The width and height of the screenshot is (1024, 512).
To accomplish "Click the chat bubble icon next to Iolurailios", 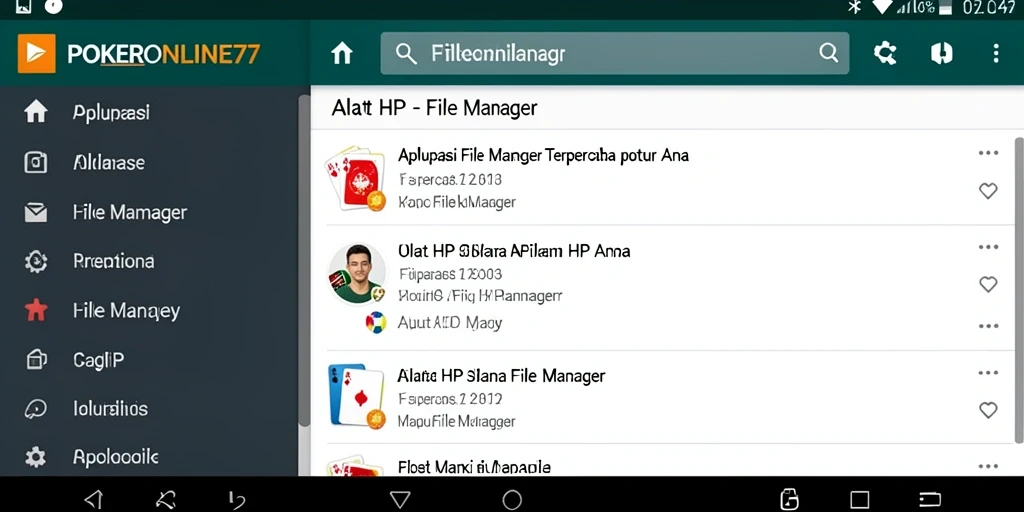I will 35,409.
